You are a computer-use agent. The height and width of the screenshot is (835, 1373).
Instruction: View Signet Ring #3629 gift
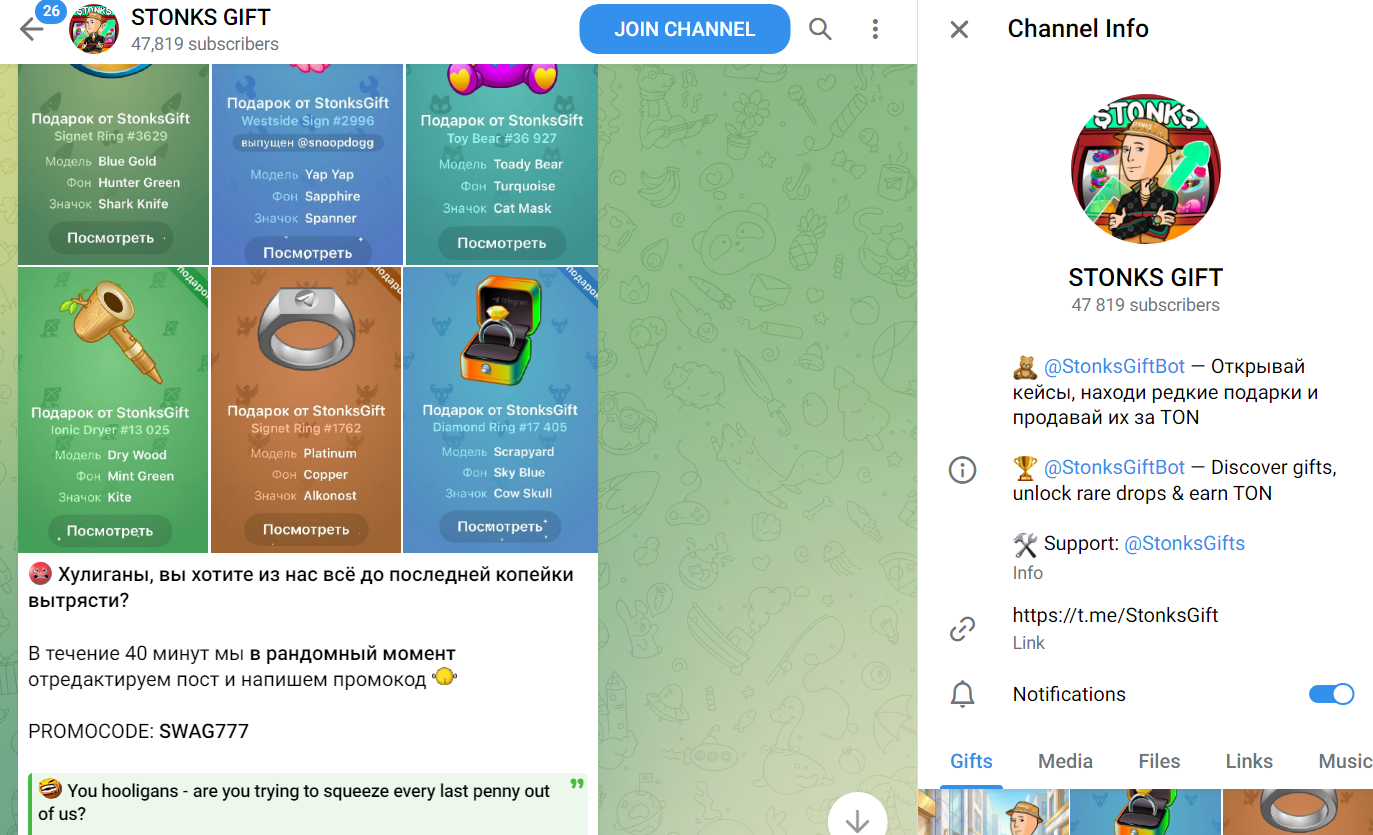(110, 238)
